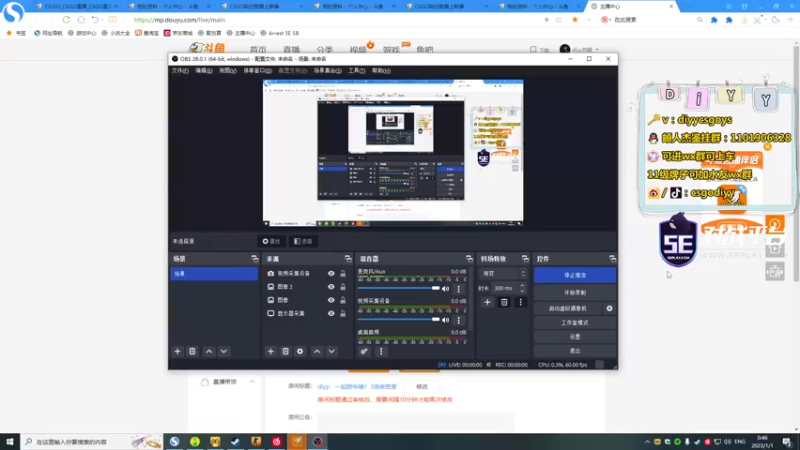Image resolution: width=800 pixels, height=450 pixels.
Task: Hide the 图像 source with eye icon
Action: [x=331, y=300]
